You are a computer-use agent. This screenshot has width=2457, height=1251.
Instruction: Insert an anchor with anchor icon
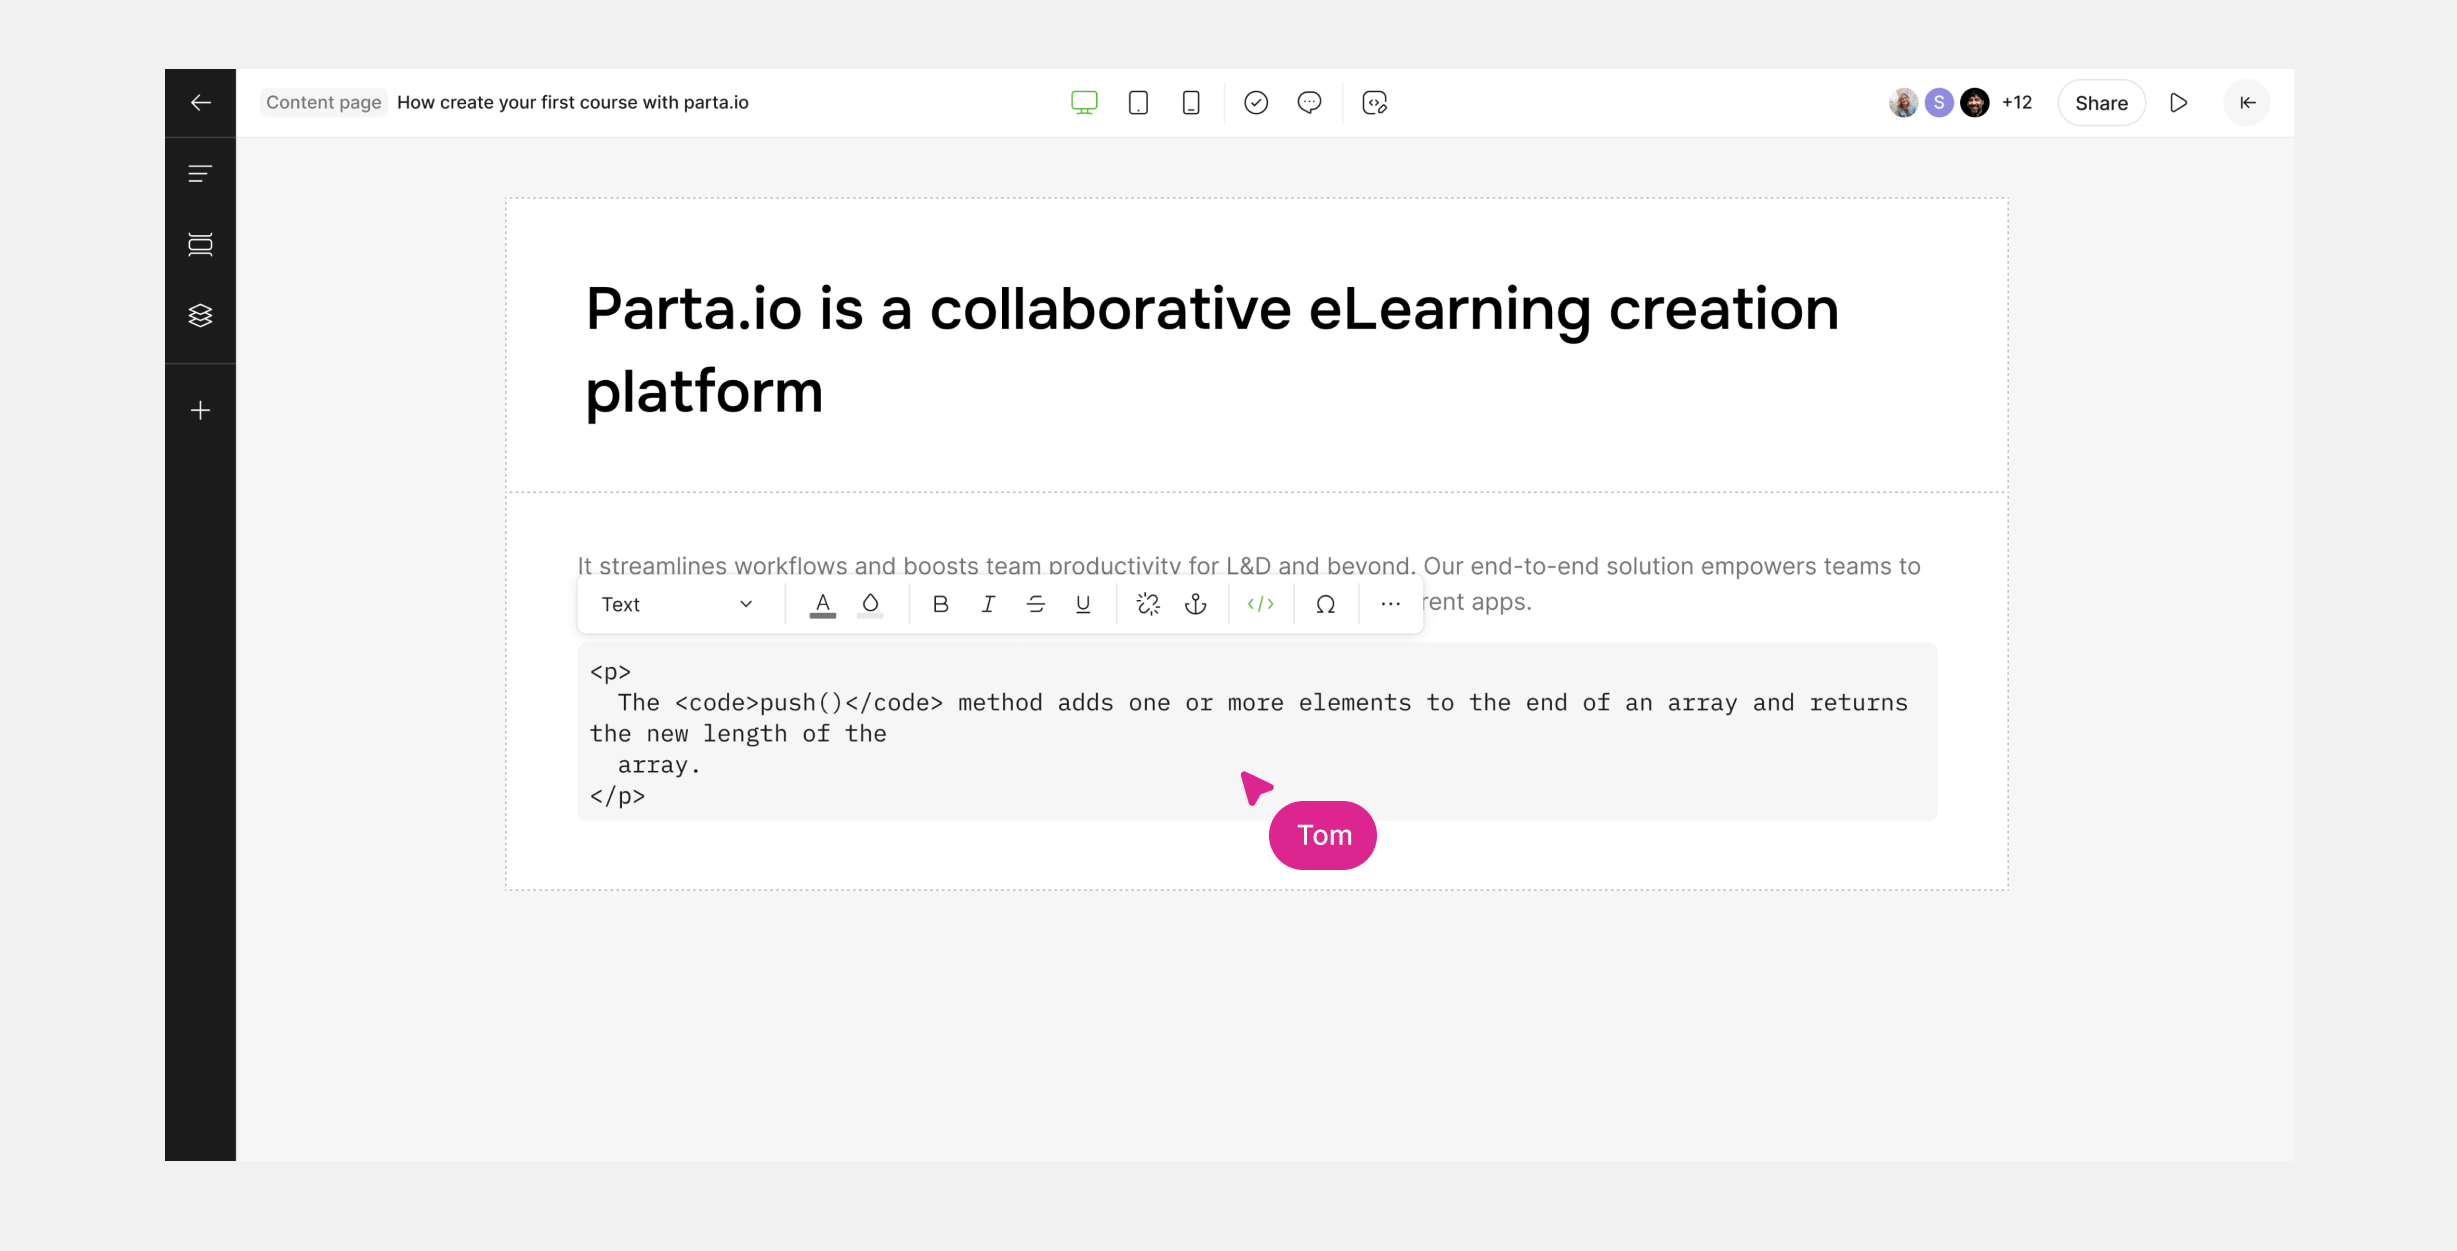click(x=1196, y=604)
